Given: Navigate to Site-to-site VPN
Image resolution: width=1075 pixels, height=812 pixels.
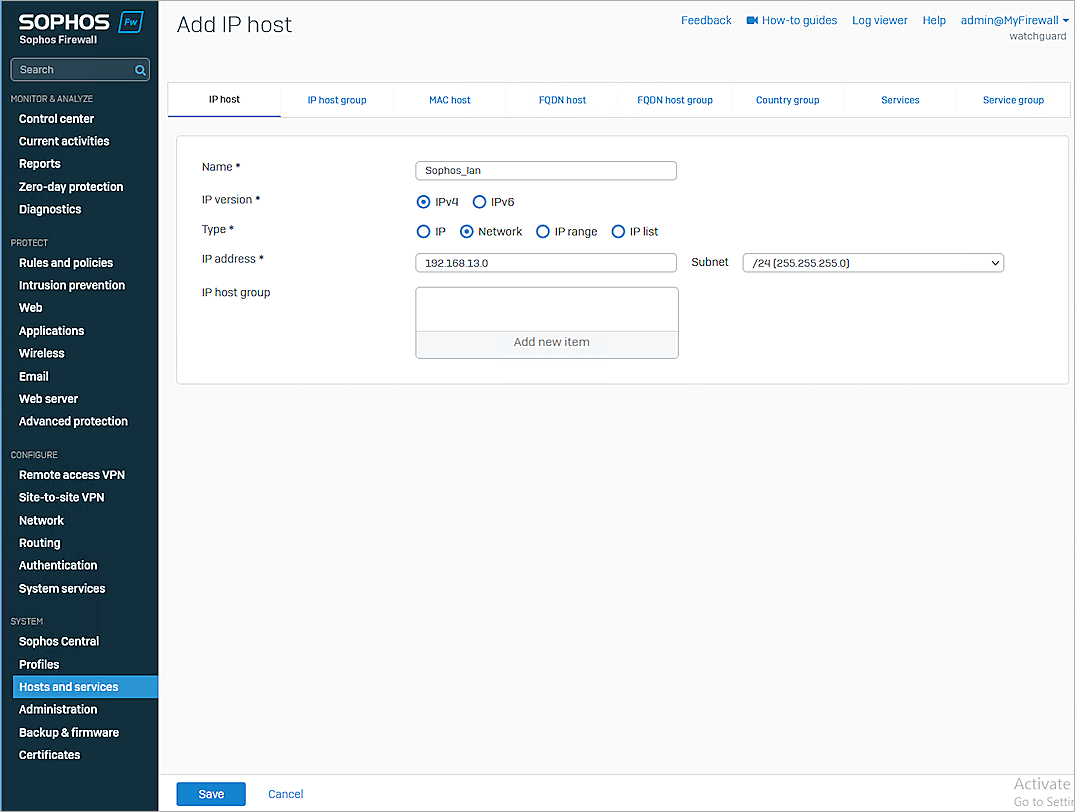Looking at the screenshot, I should pyautogui.click(x=61, y=497).
